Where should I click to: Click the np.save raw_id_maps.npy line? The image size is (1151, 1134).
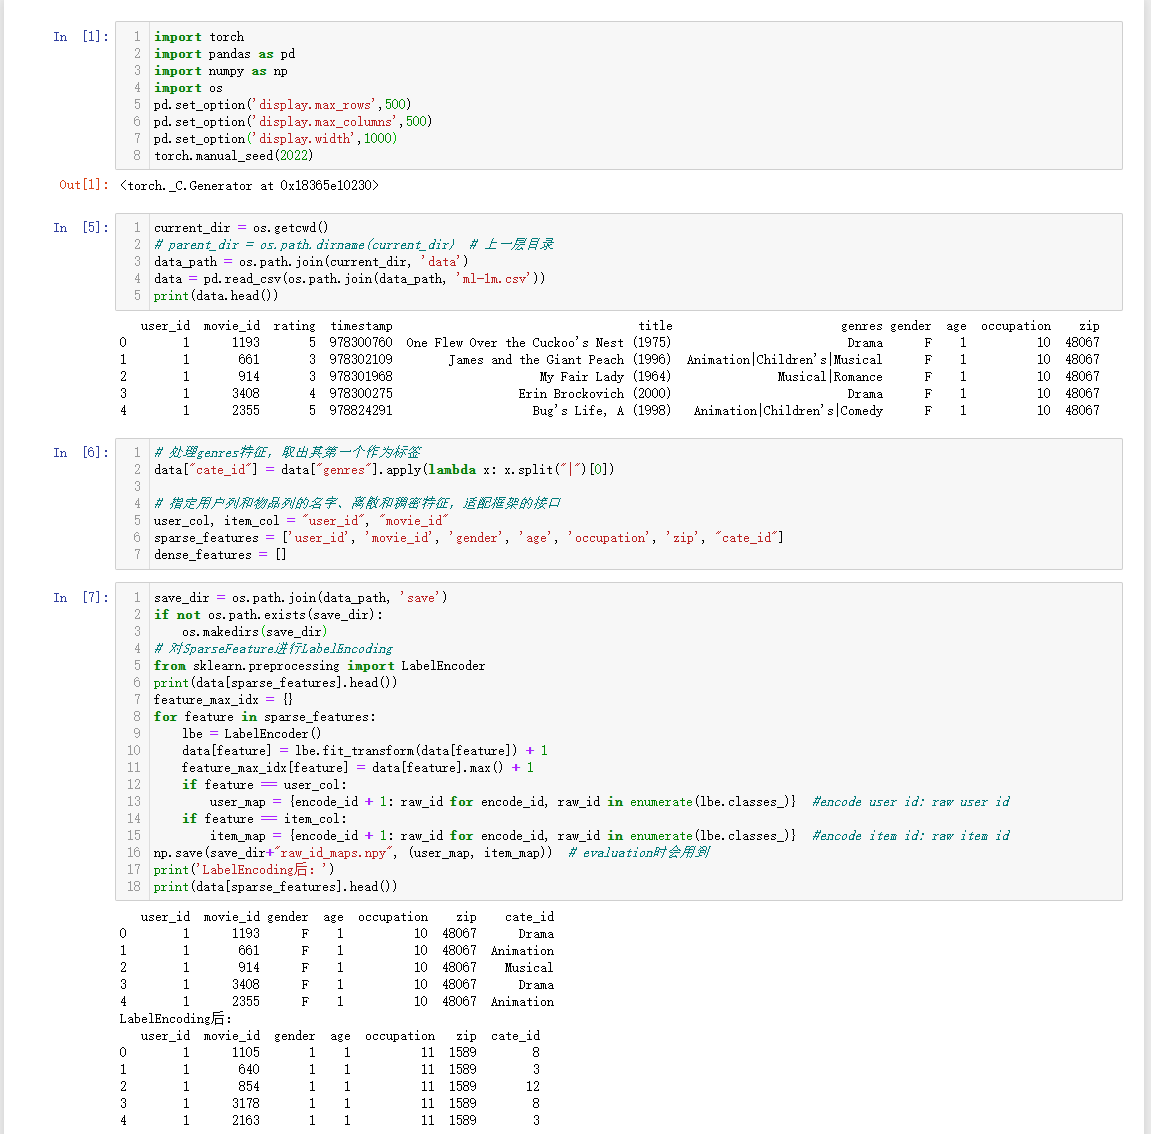(432, 852)
